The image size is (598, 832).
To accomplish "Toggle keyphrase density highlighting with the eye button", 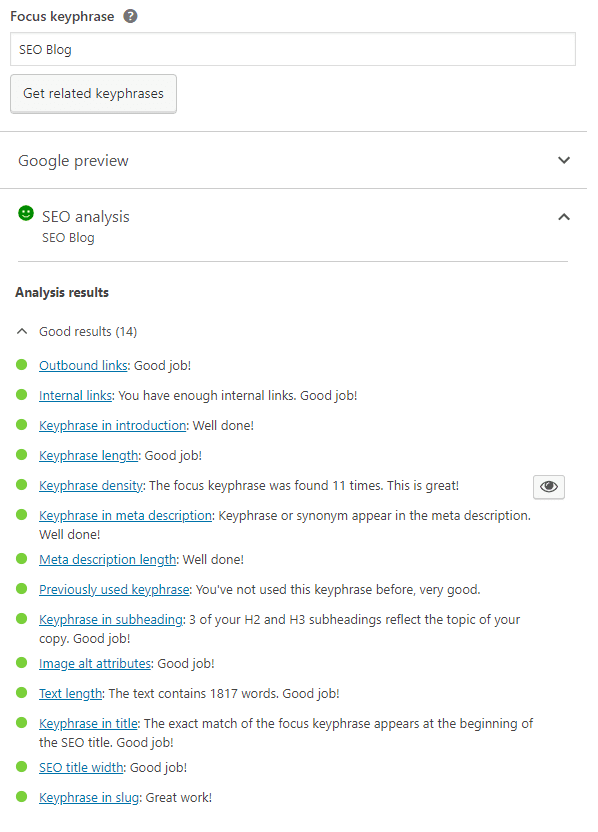I will click(x=549, y=487).
